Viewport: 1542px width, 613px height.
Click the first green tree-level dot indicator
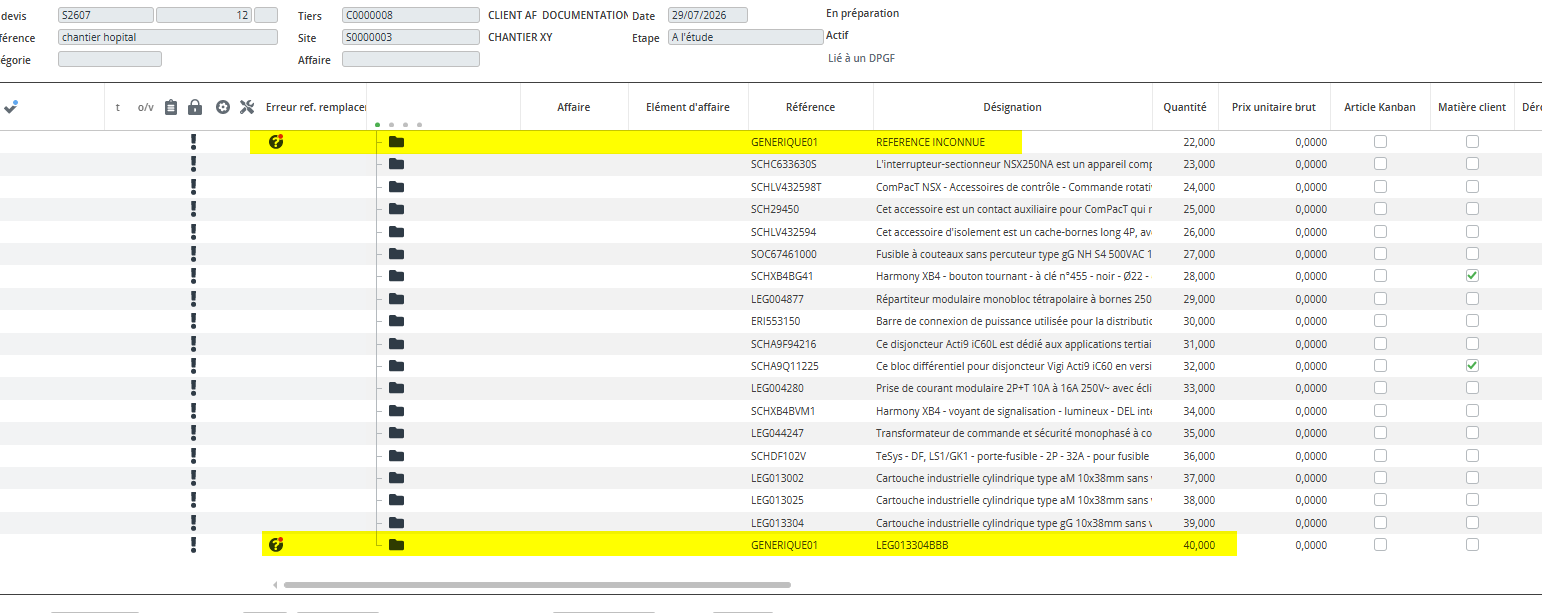[x=377, y=125]
